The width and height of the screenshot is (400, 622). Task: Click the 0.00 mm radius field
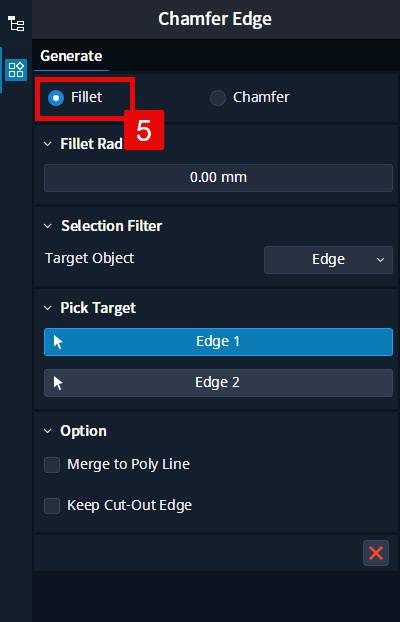pos(218,178)
